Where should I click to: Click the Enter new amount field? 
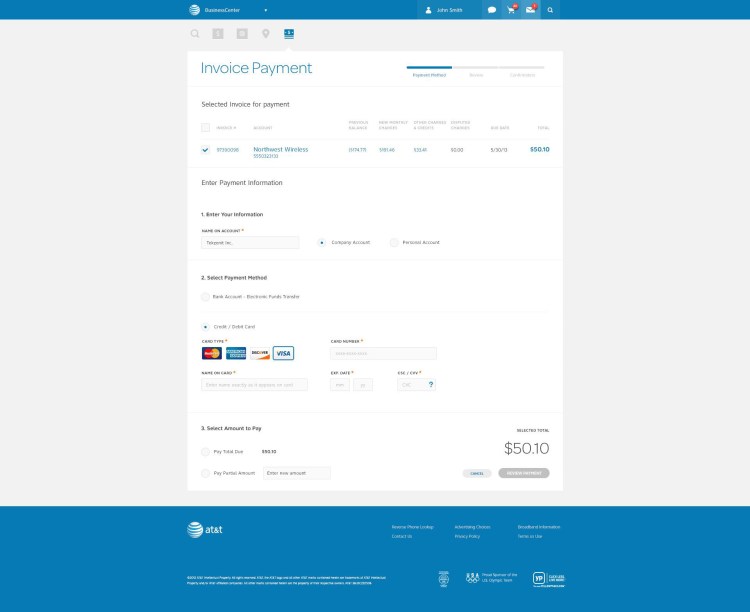pyautogui.click(x=297, y=473)
